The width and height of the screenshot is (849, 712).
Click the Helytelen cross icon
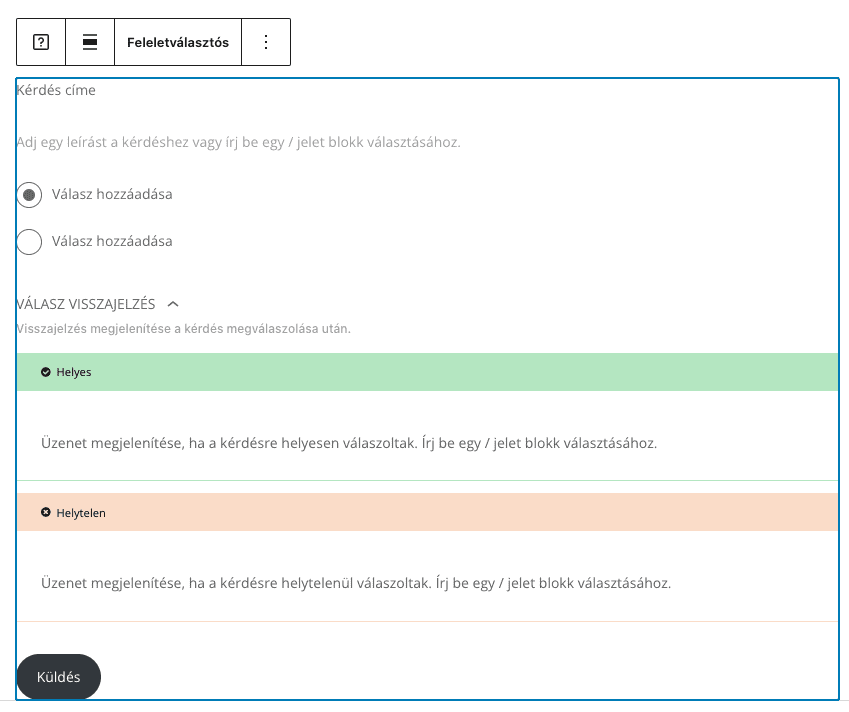(x=46, y=512)
